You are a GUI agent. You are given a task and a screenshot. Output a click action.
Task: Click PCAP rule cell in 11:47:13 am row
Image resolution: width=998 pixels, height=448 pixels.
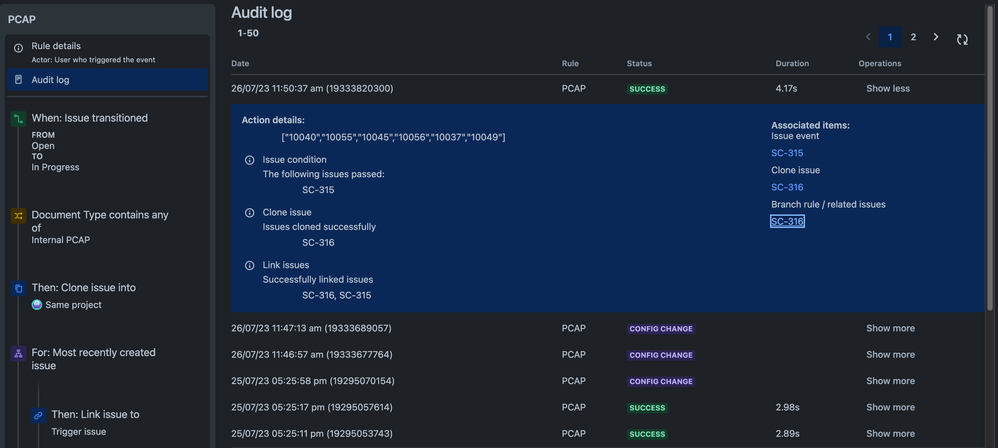coord(573,328)
